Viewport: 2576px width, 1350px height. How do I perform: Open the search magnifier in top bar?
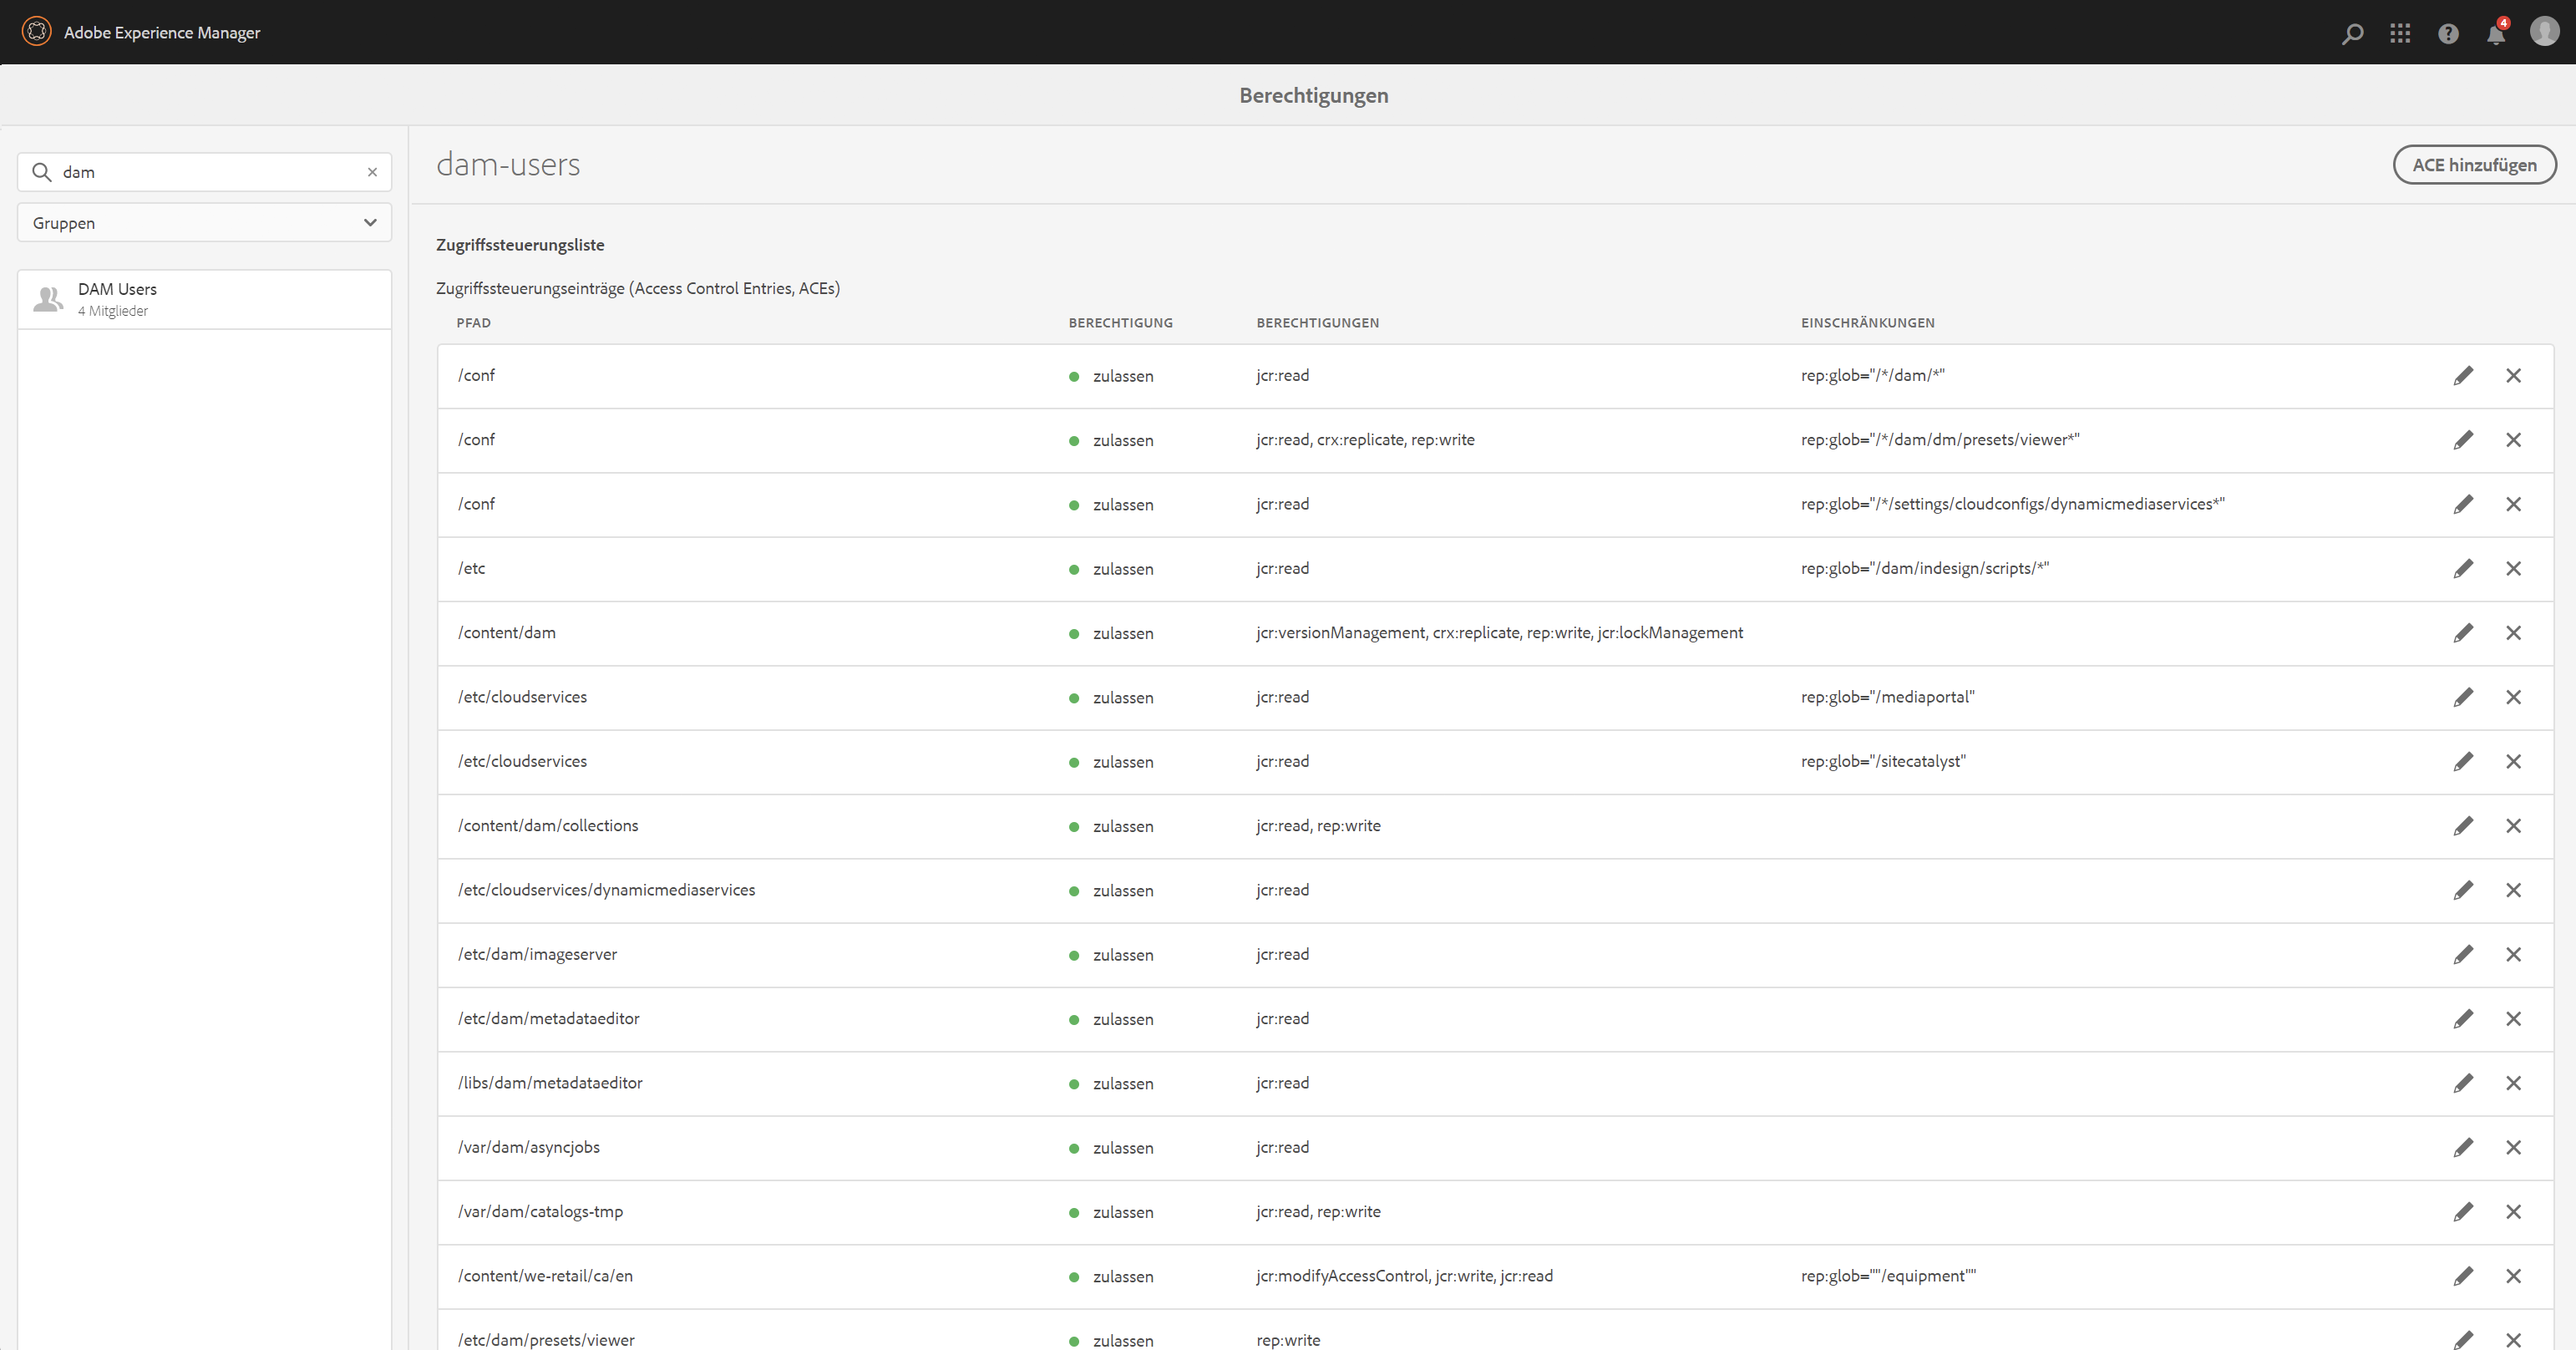point(2352,33)
